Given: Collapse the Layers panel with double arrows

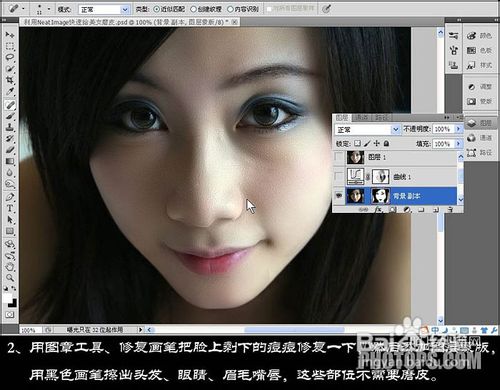Looking at the screenshot, I should pyautogui.click(x=447, y=117).
